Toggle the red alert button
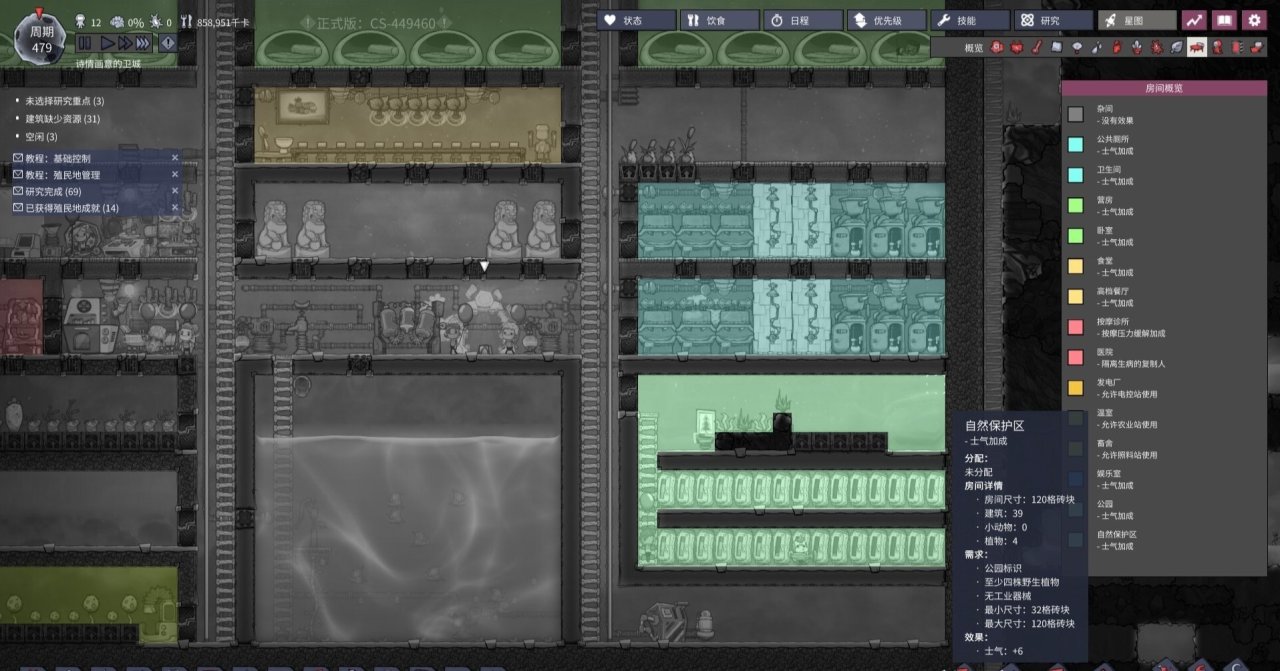 pos(167,43)
